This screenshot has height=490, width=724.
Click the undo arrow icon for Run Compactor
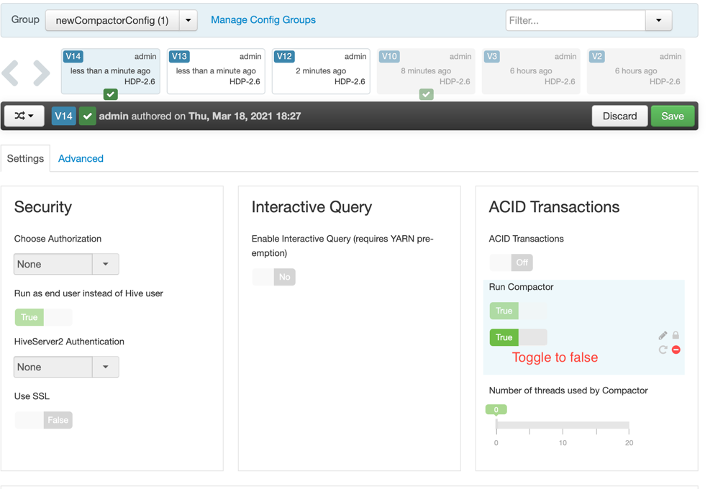663,350
